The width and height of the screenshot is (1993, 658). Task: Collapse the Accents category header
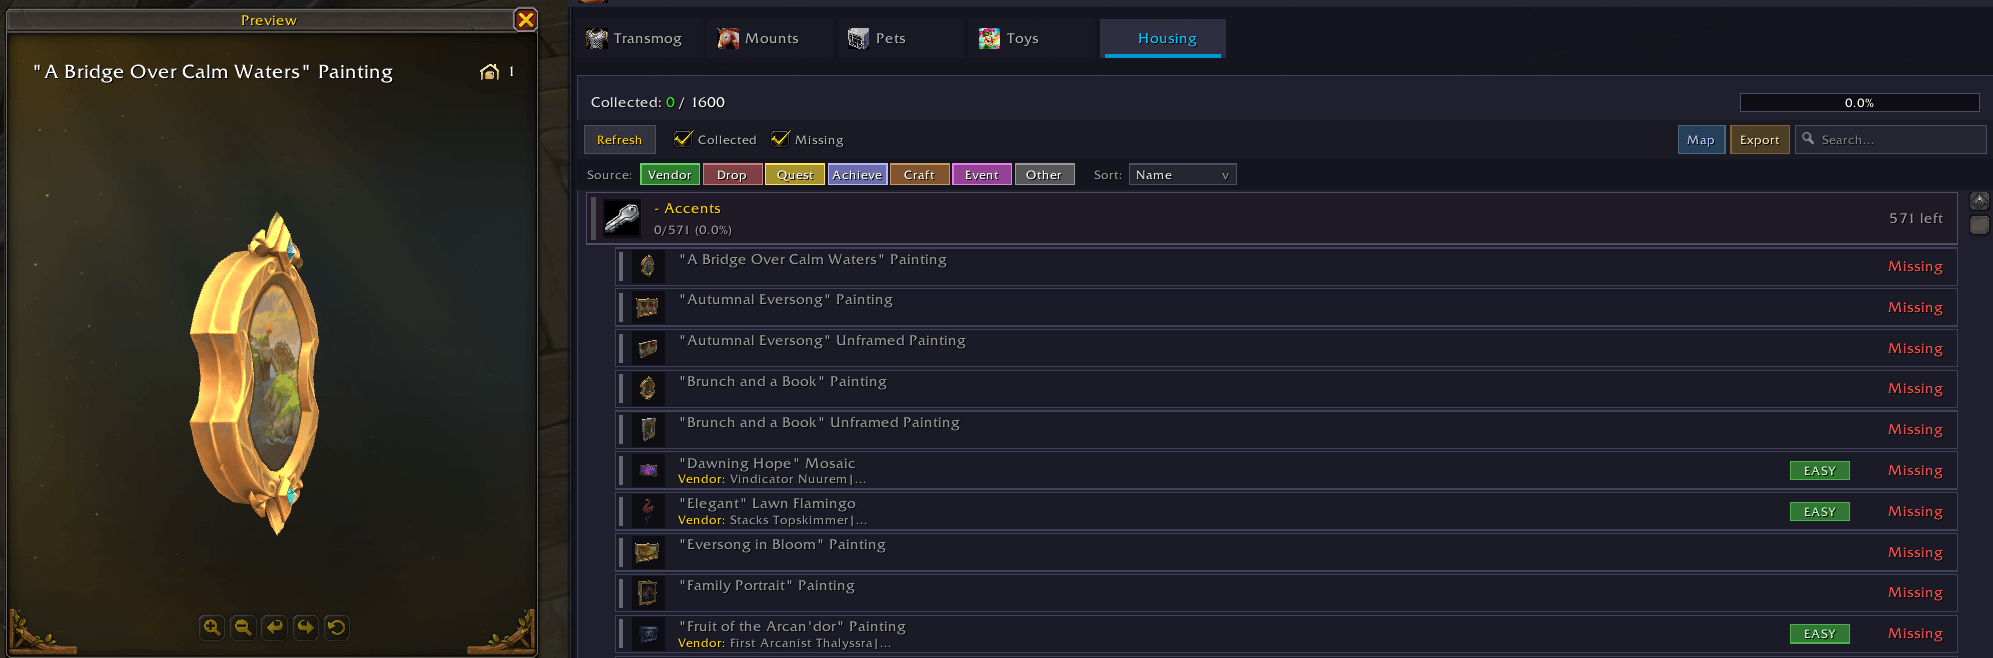coord(1272,218)
